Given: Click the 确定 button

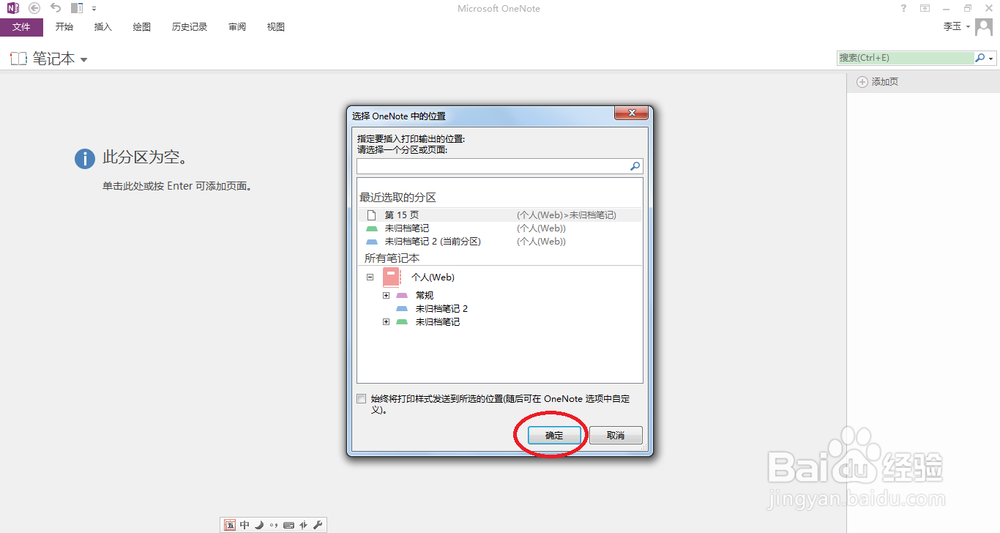Looking at the screenshot, I should coord(554,435).
